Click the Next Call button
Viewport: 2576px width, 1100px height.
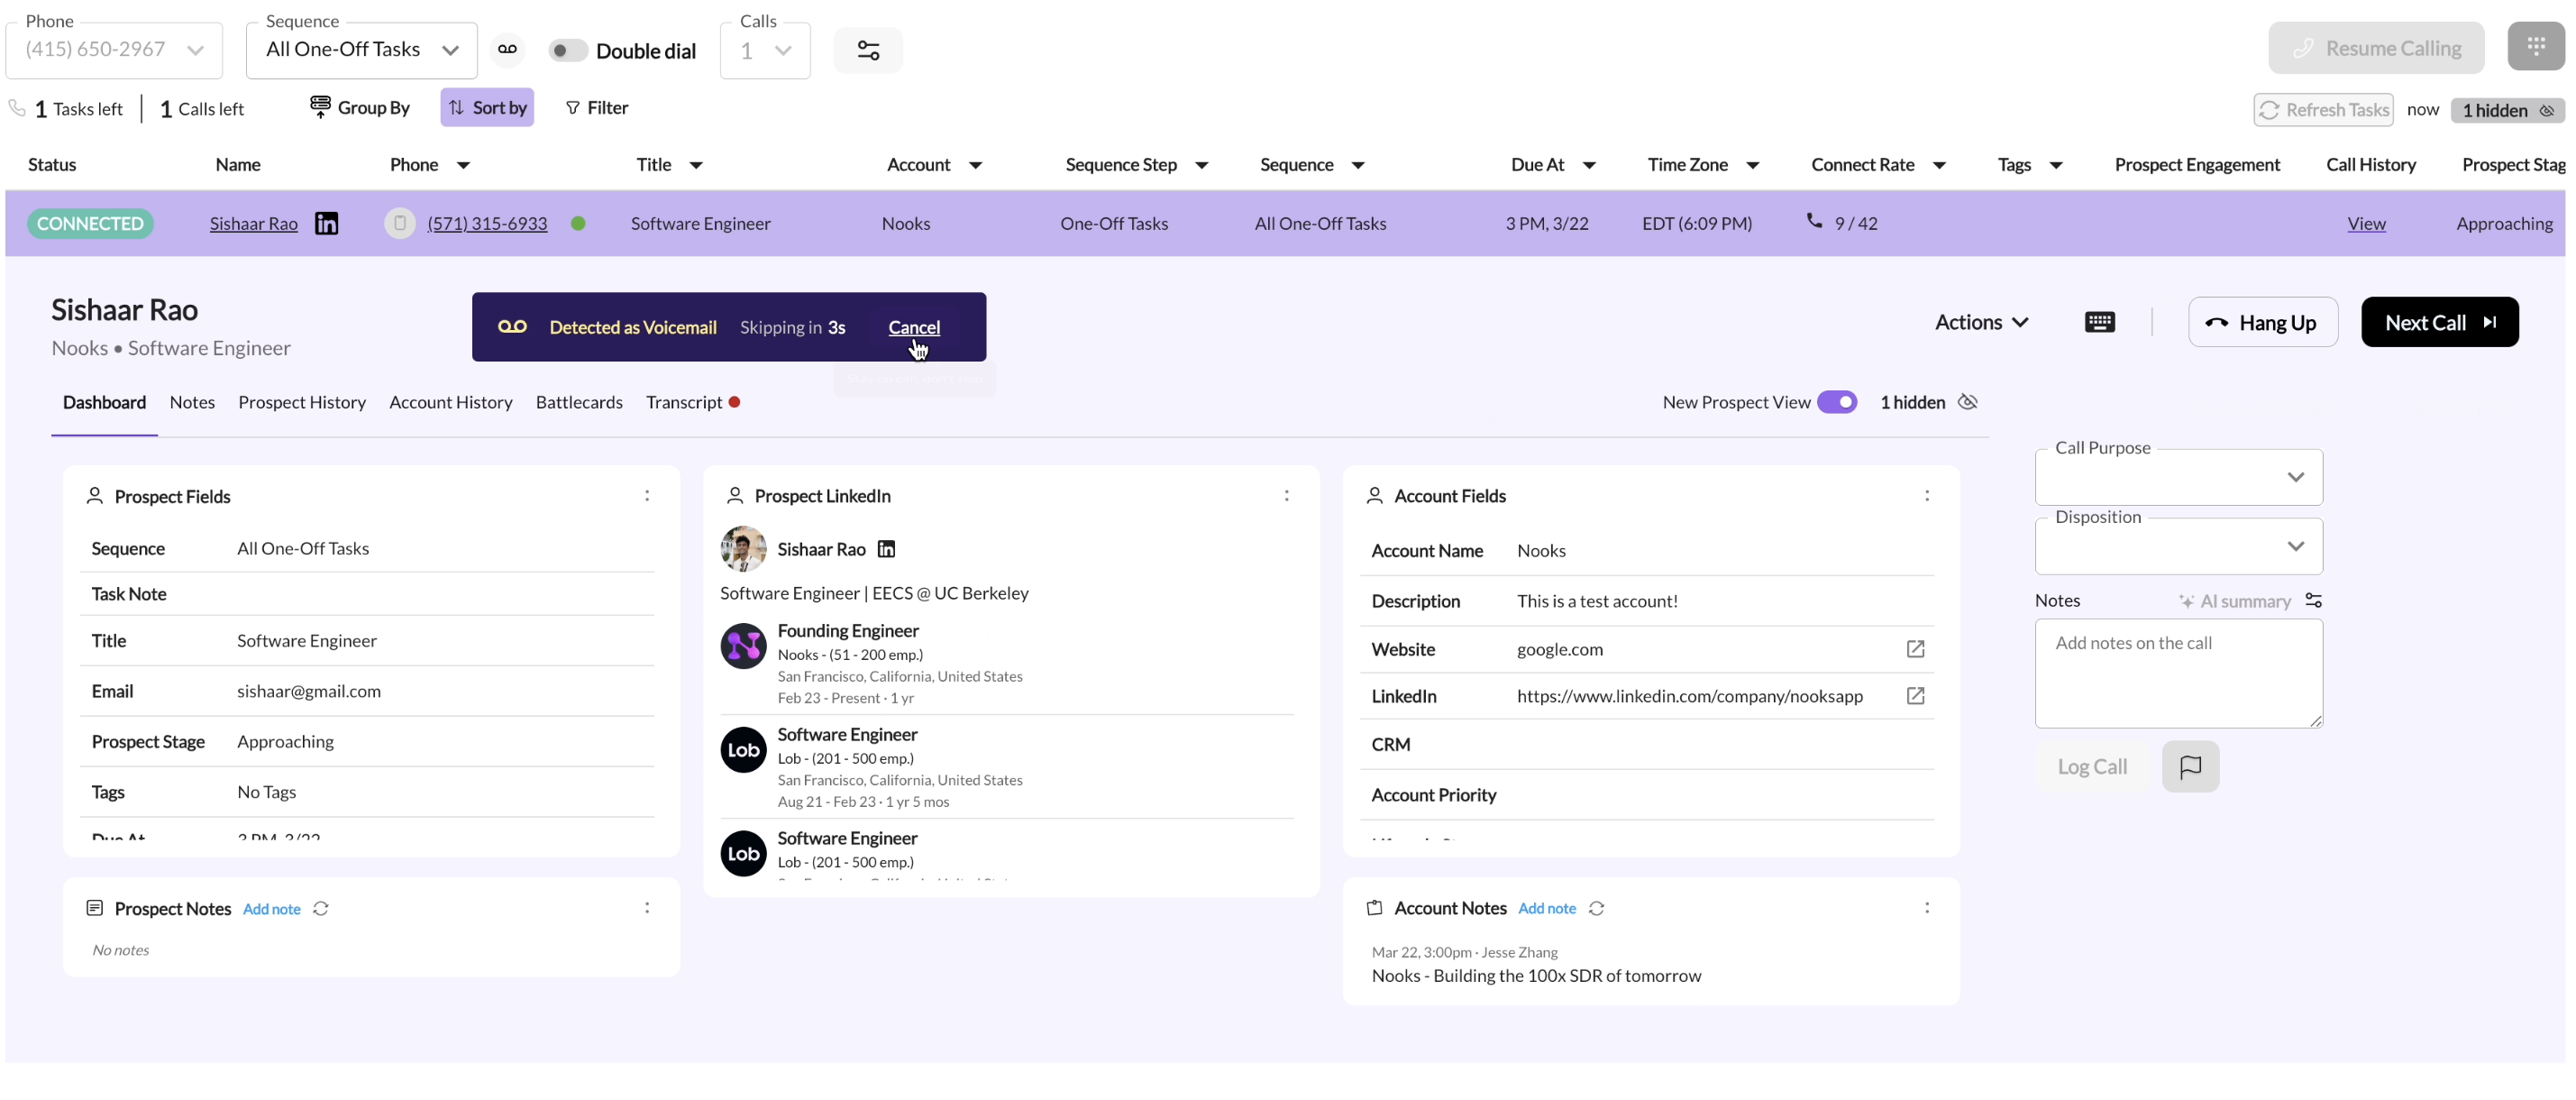pyautogui.click(x=2439, y=322)
